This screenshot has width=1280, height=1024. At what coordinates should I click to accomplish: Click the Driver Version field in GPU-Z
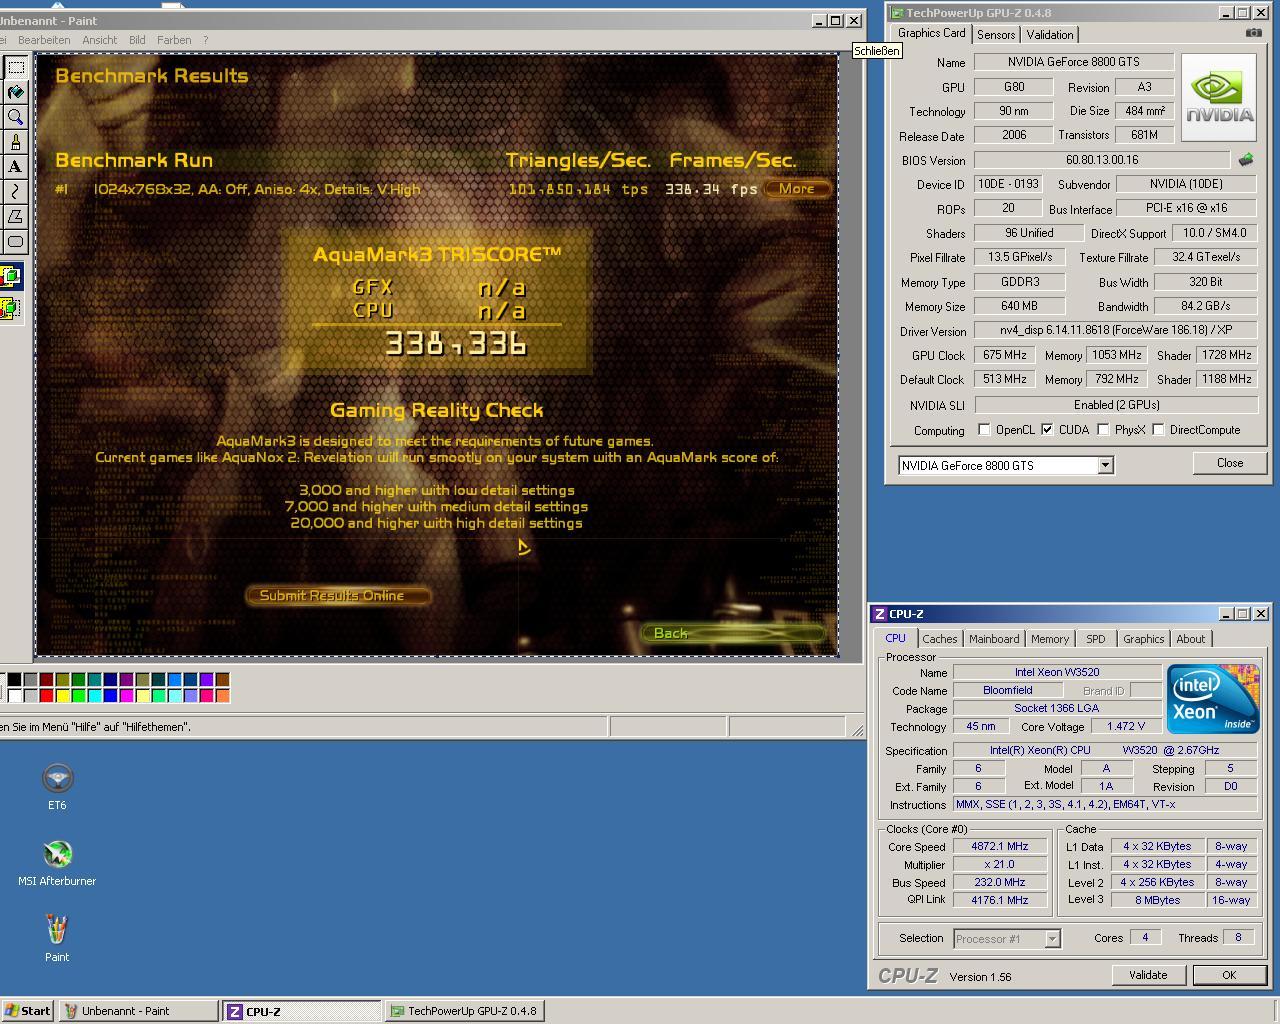1116,331
